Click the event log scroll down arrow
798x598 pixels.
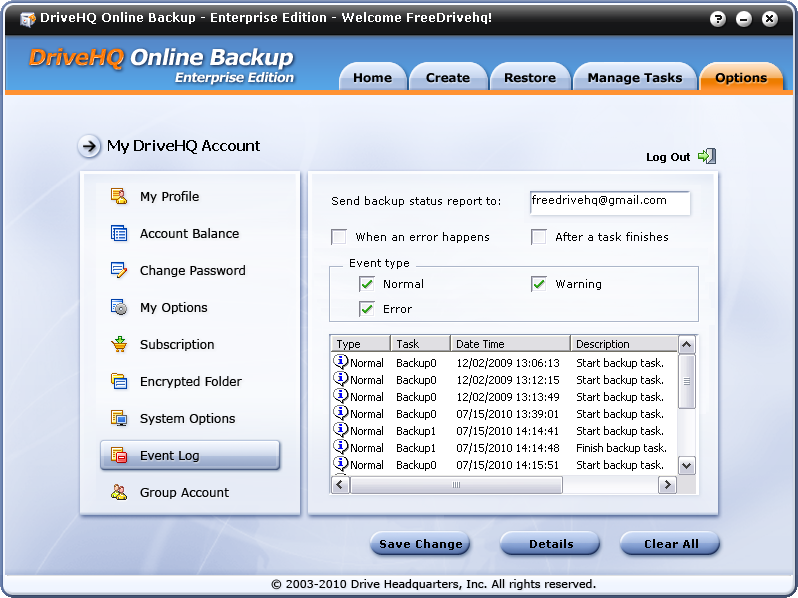coord(686,465)
